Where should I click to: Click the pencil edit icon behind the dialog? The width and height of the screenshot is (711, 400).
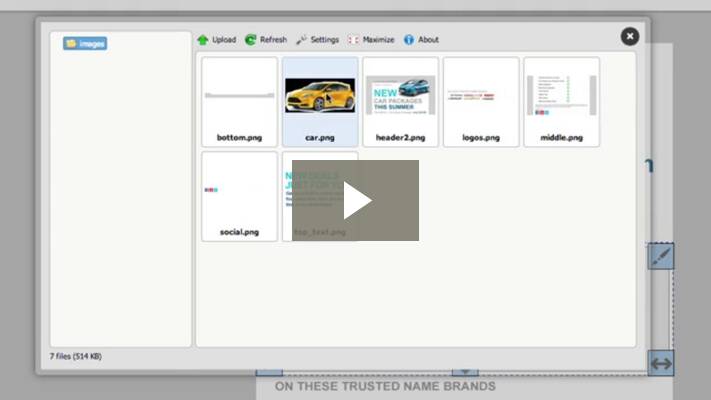coord(661,256)
